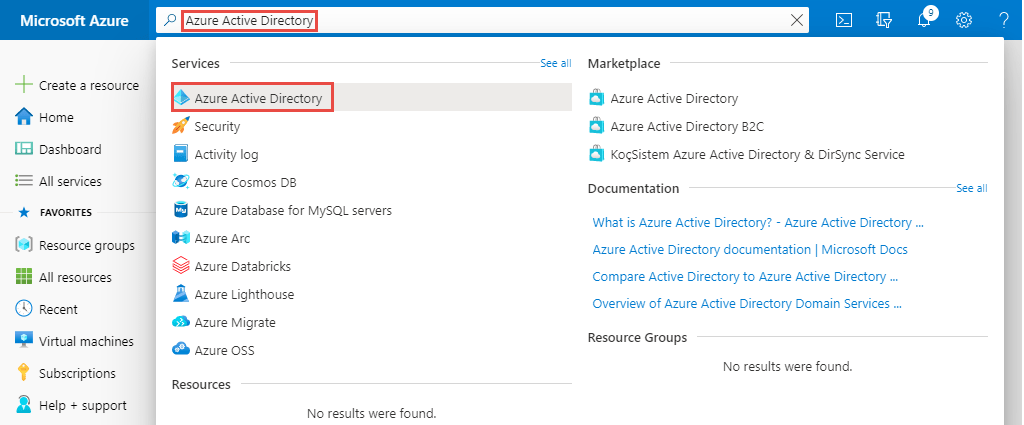Click the Subscriptions key icon
This screenshot has height=425, width=1024.
[x=24, y=373]
